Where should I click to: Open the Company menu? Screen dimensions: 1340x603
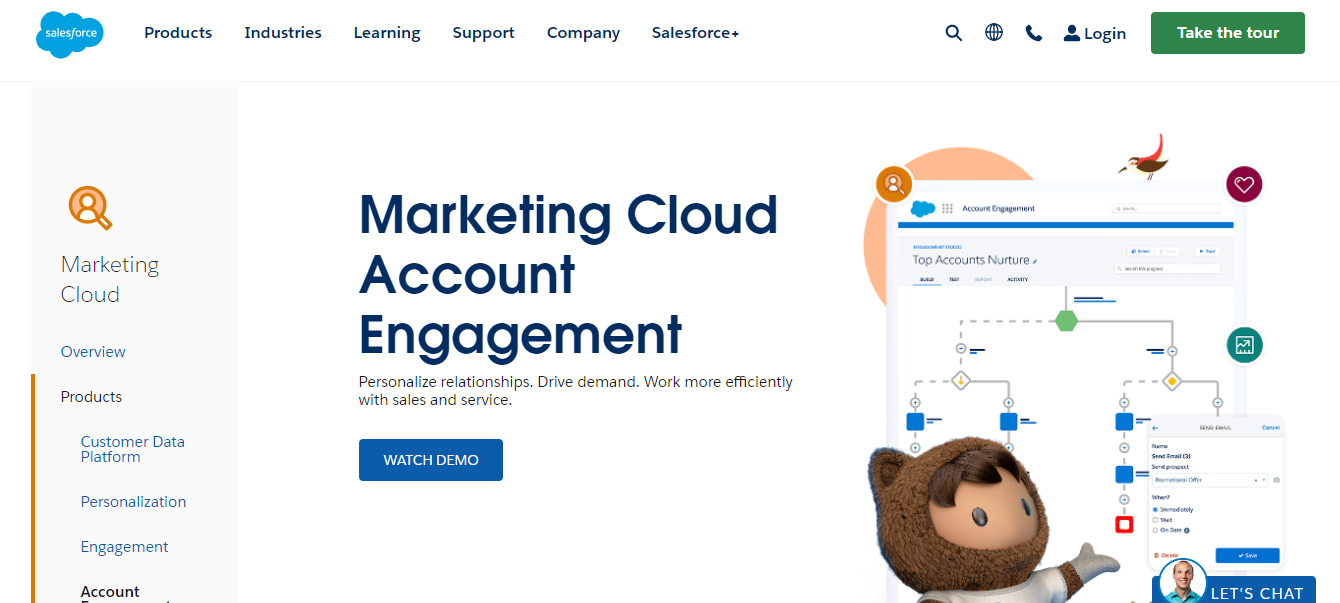point(583,33)
